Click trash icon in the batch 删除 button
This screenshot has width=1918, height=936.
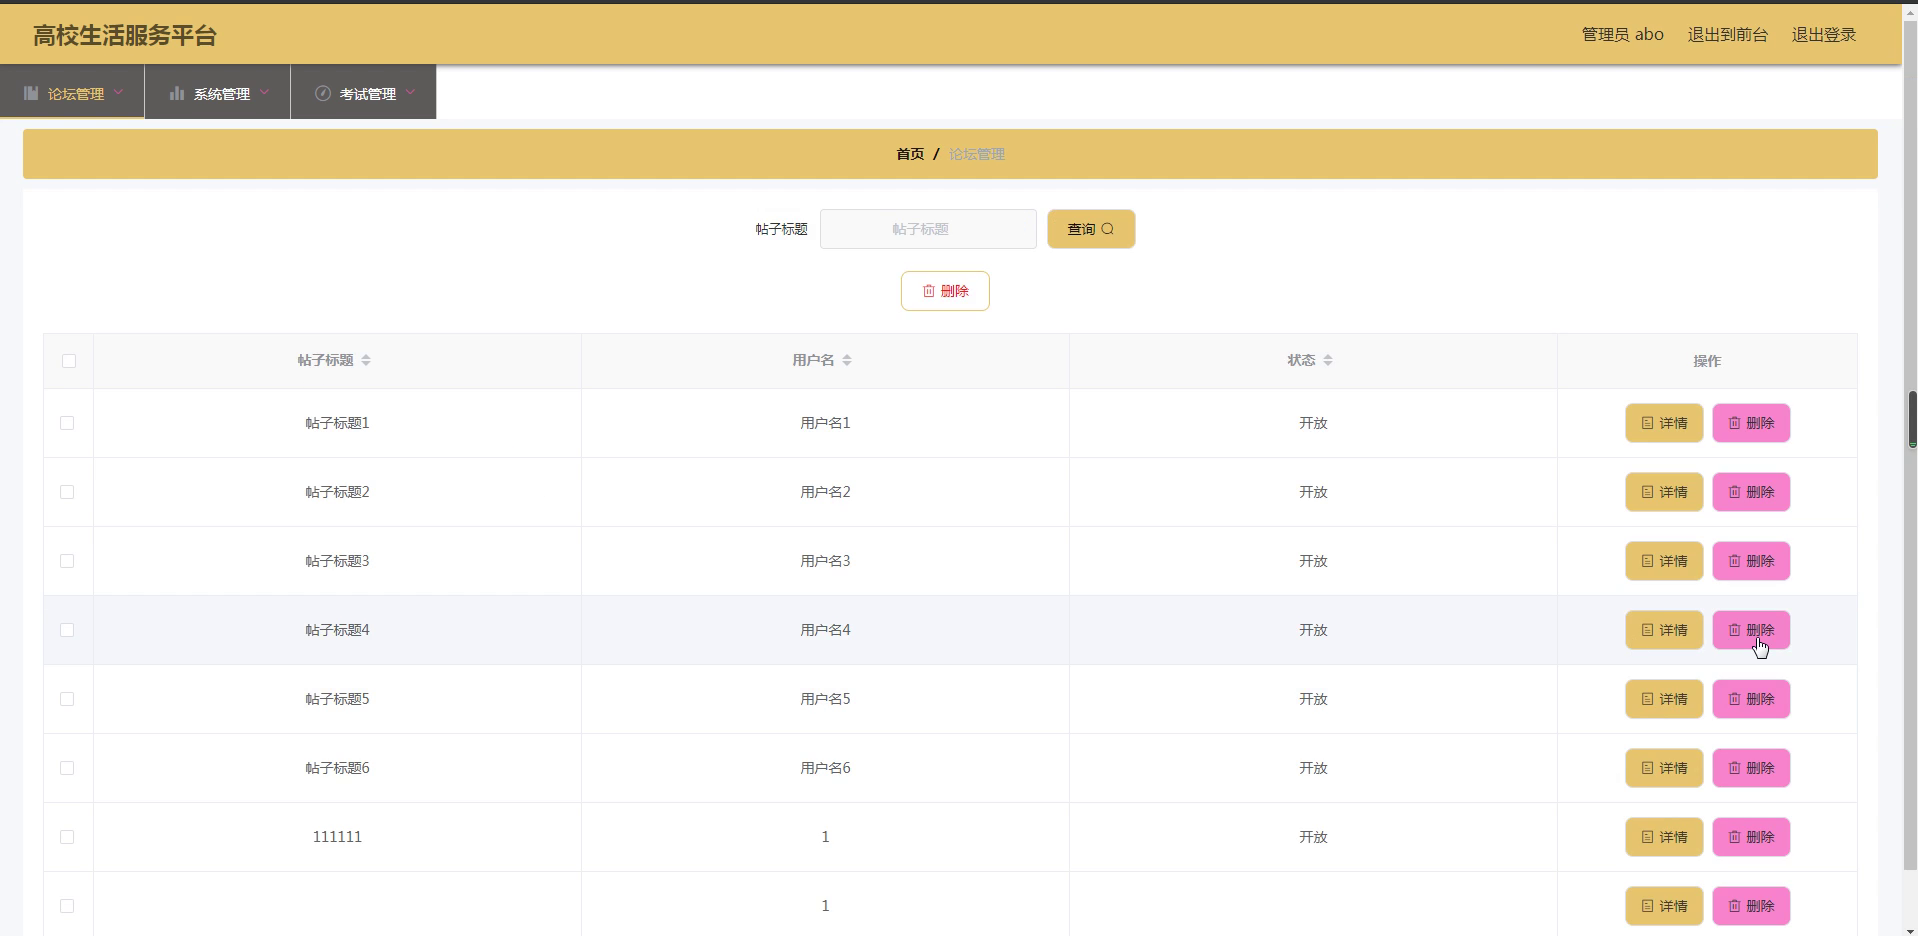click(928, 291)
